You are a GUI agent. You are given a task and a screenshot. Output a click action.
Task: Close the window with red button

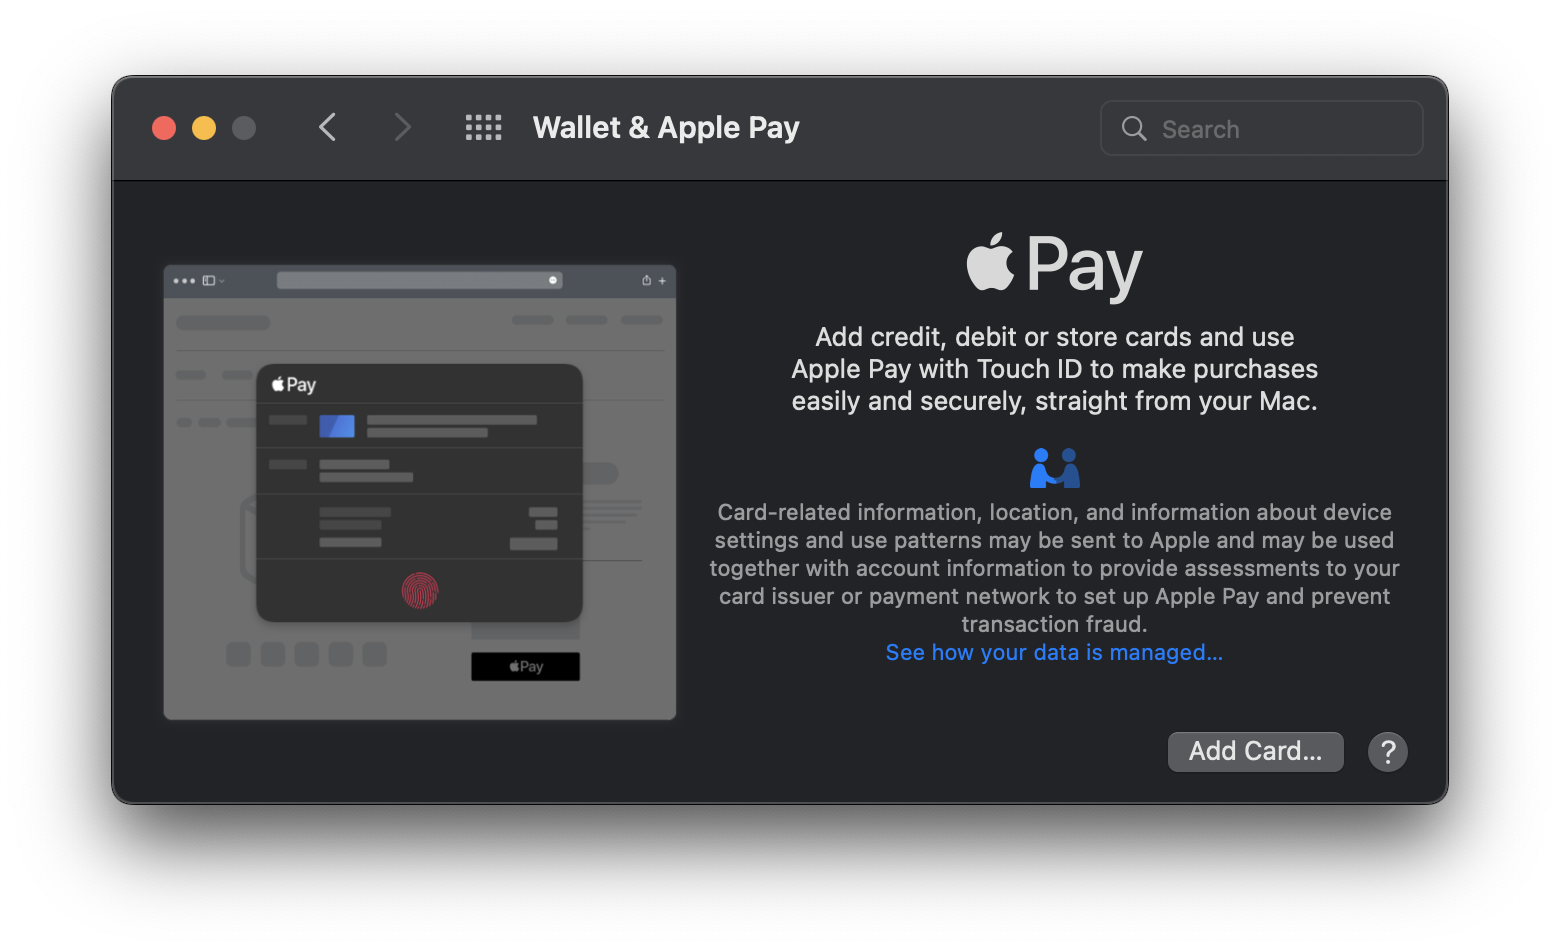click(164, 128)
